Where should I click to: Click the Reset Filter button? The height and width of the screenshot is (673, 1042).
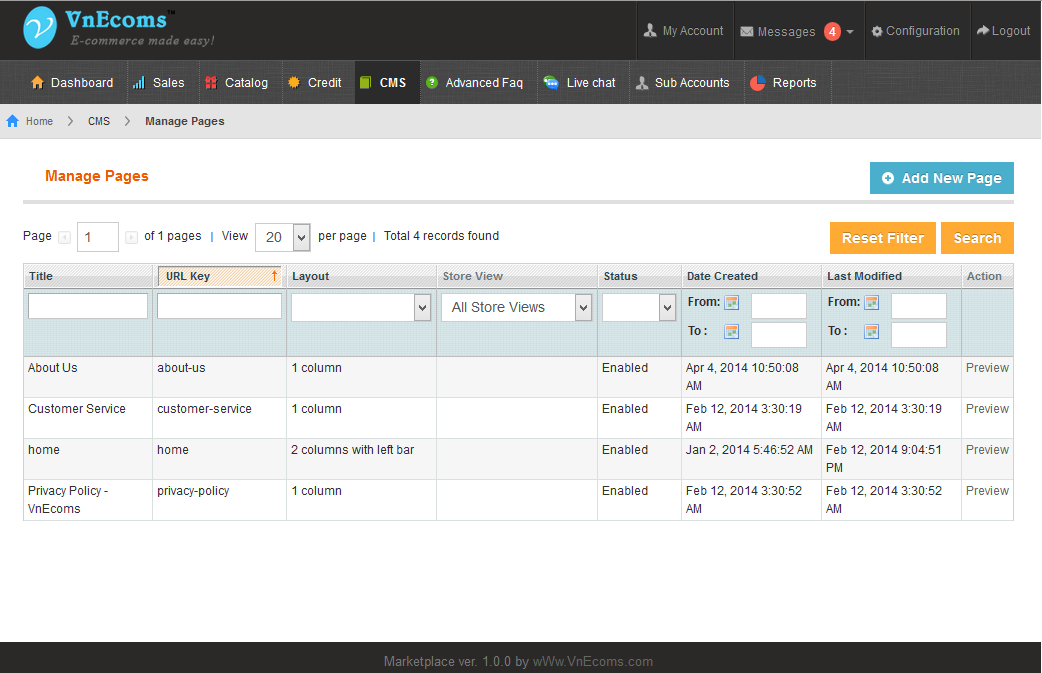[x=883, y=238]
